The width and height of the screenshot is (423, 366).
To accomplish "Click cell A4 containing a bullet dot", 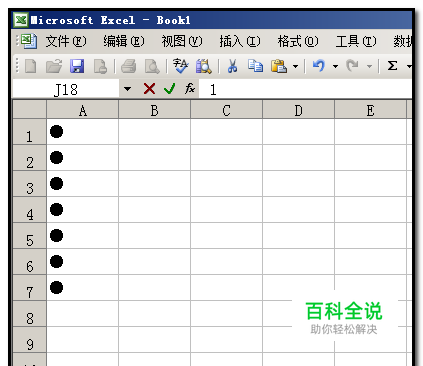I will (83, 210).
